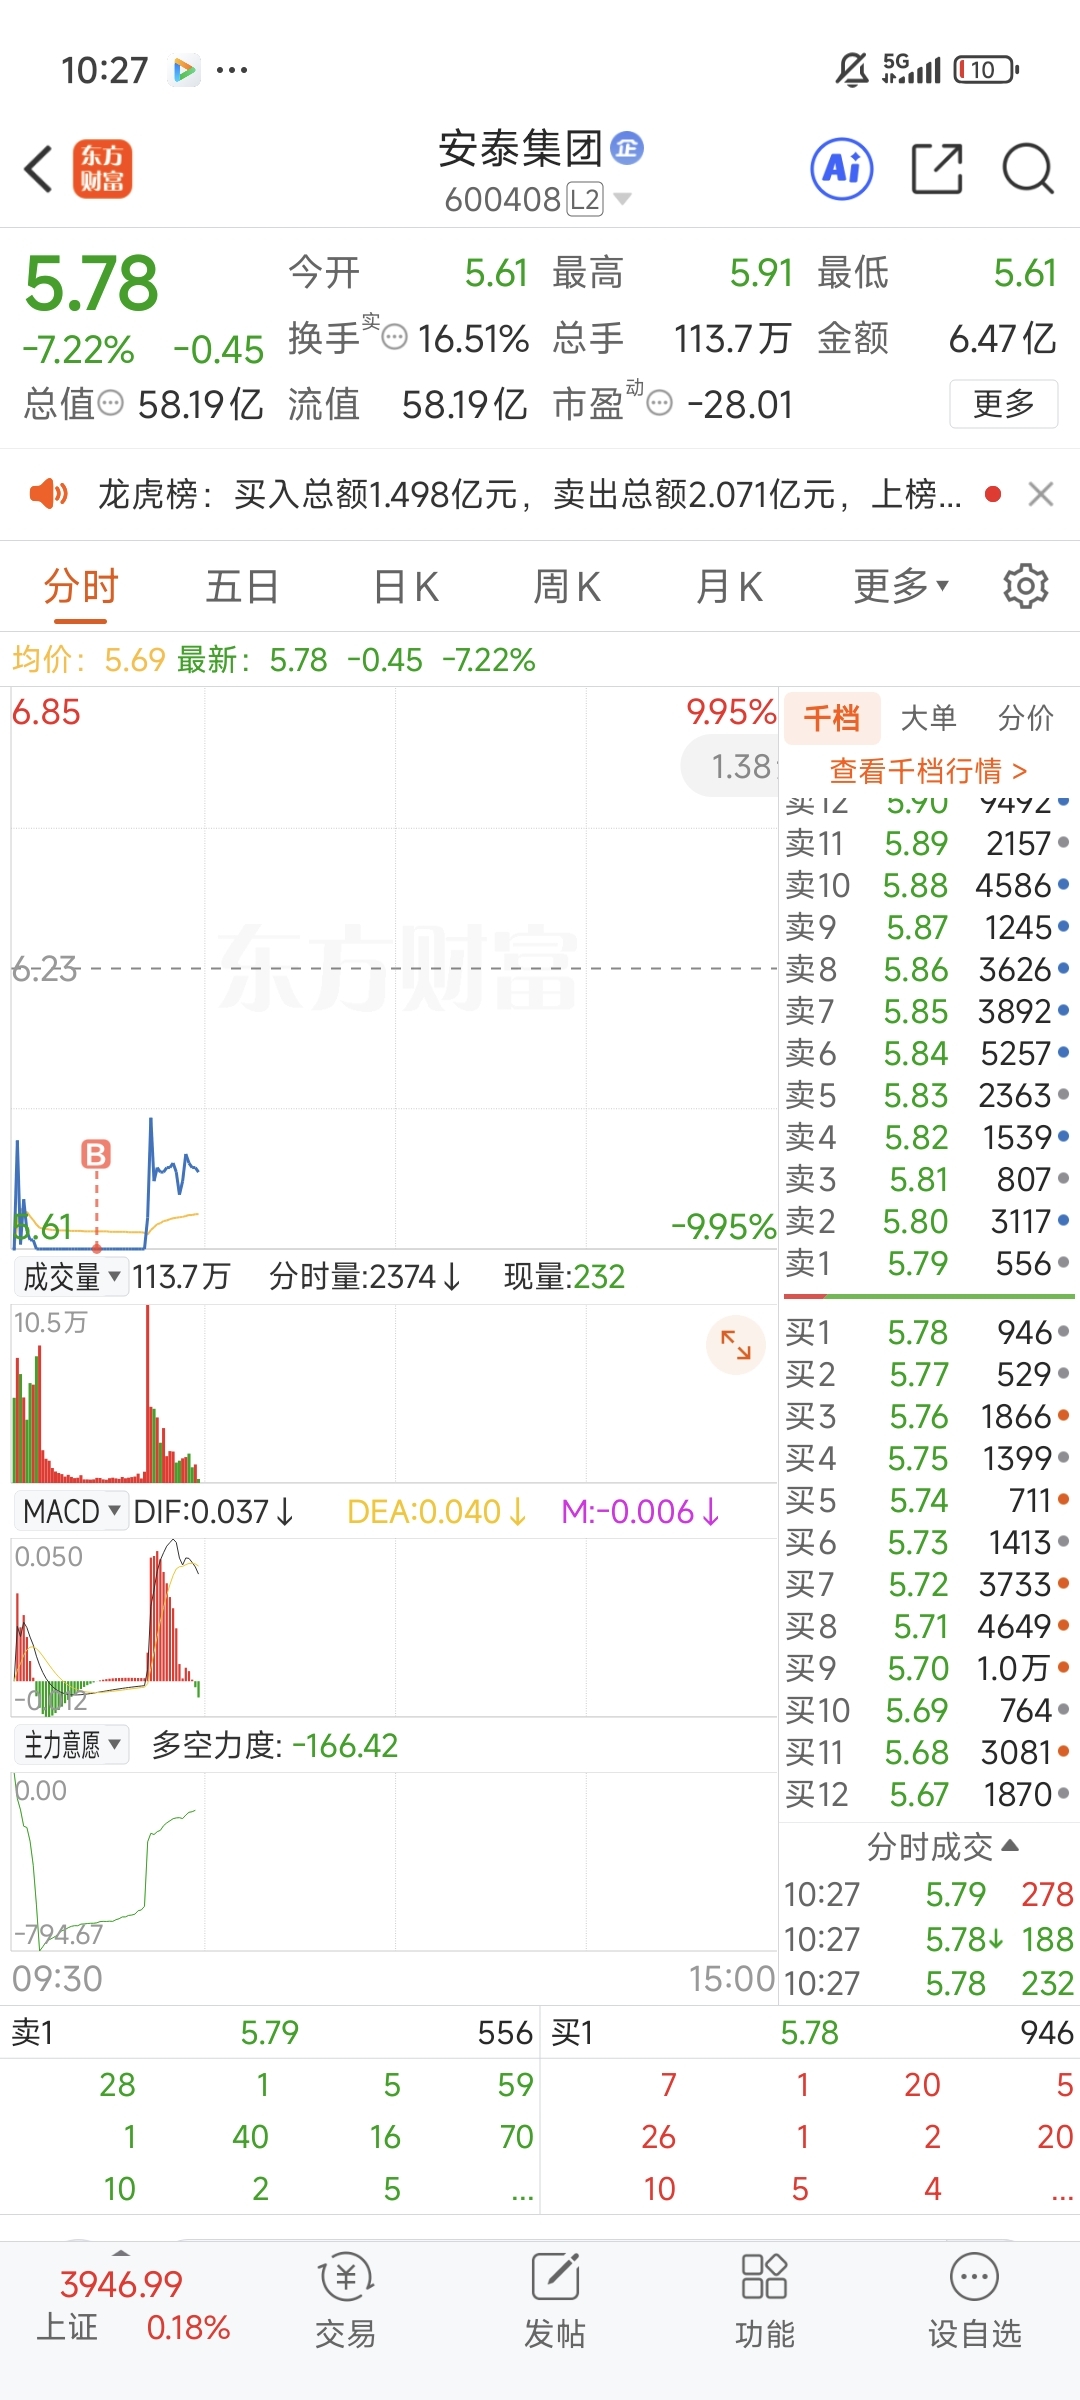Image resolution: width=1080 pixels, height=2400 pixels.
Task: Switch to the 月K tab
Action: [729, 586]
